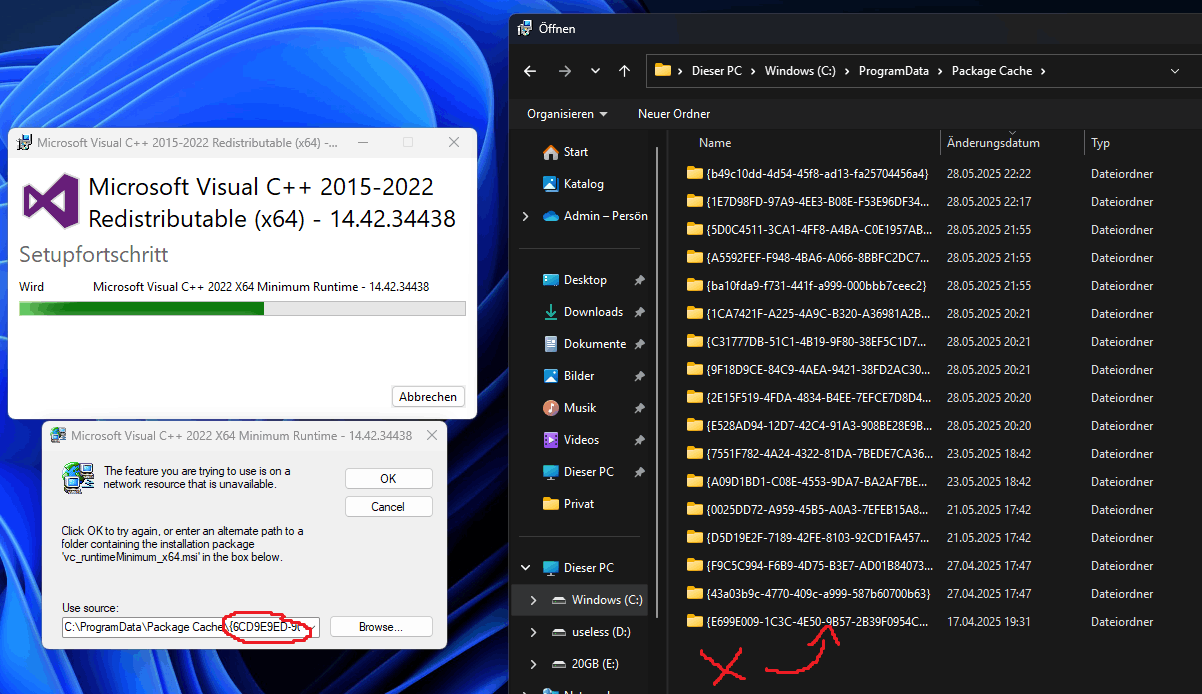The width and height of the screenshot is (1202, 694).
Task: Open the Organisieren menu
Action: (x=567, y=114)
